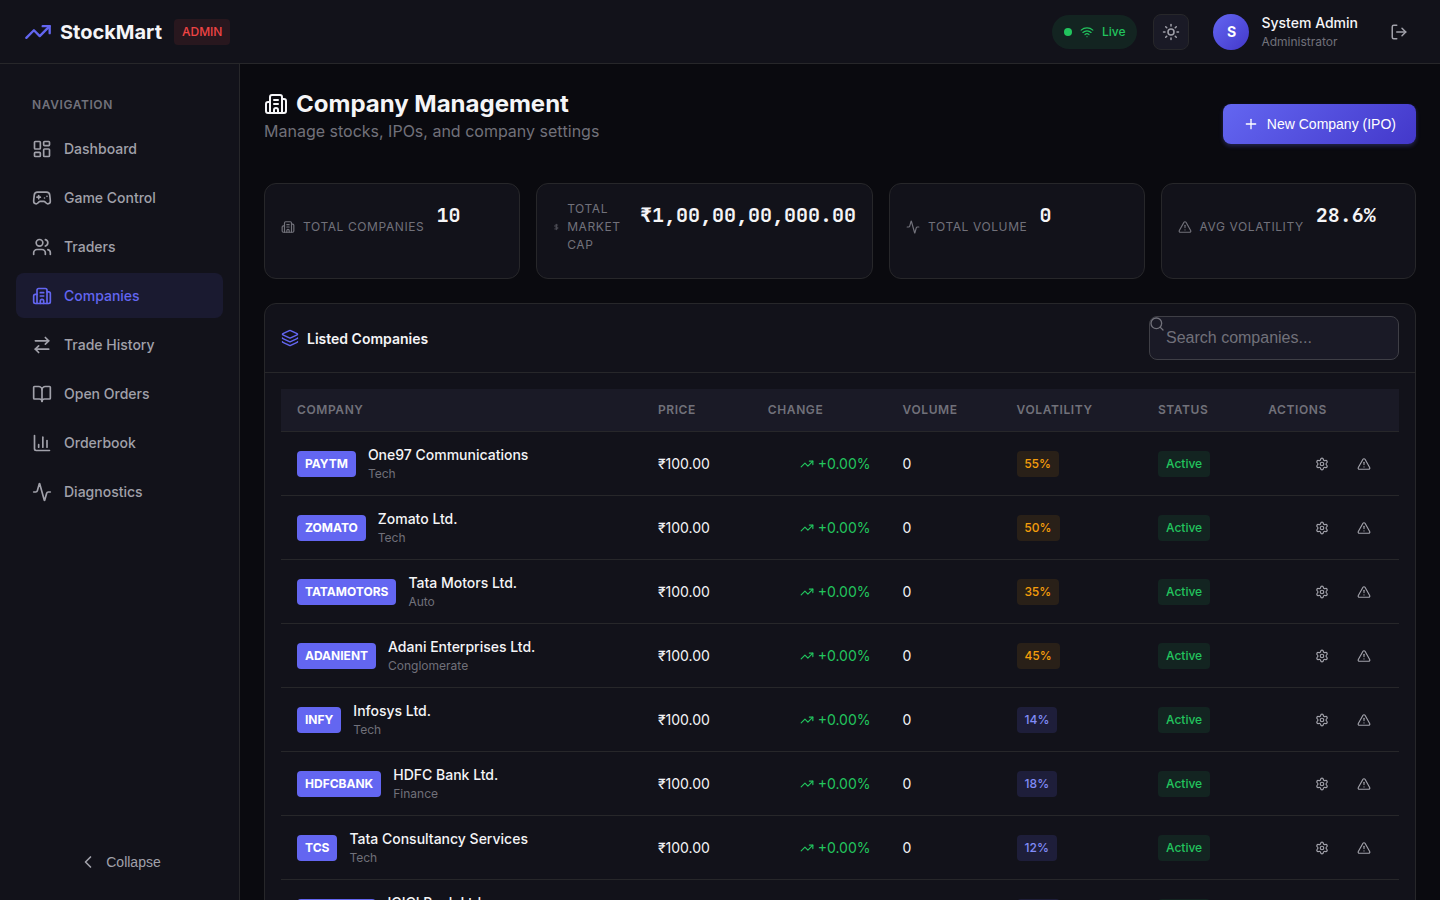Screen dimensions: 1440x900
Task: Click the Active status of Tata Motors
Action: click(x=1184, y=592)
